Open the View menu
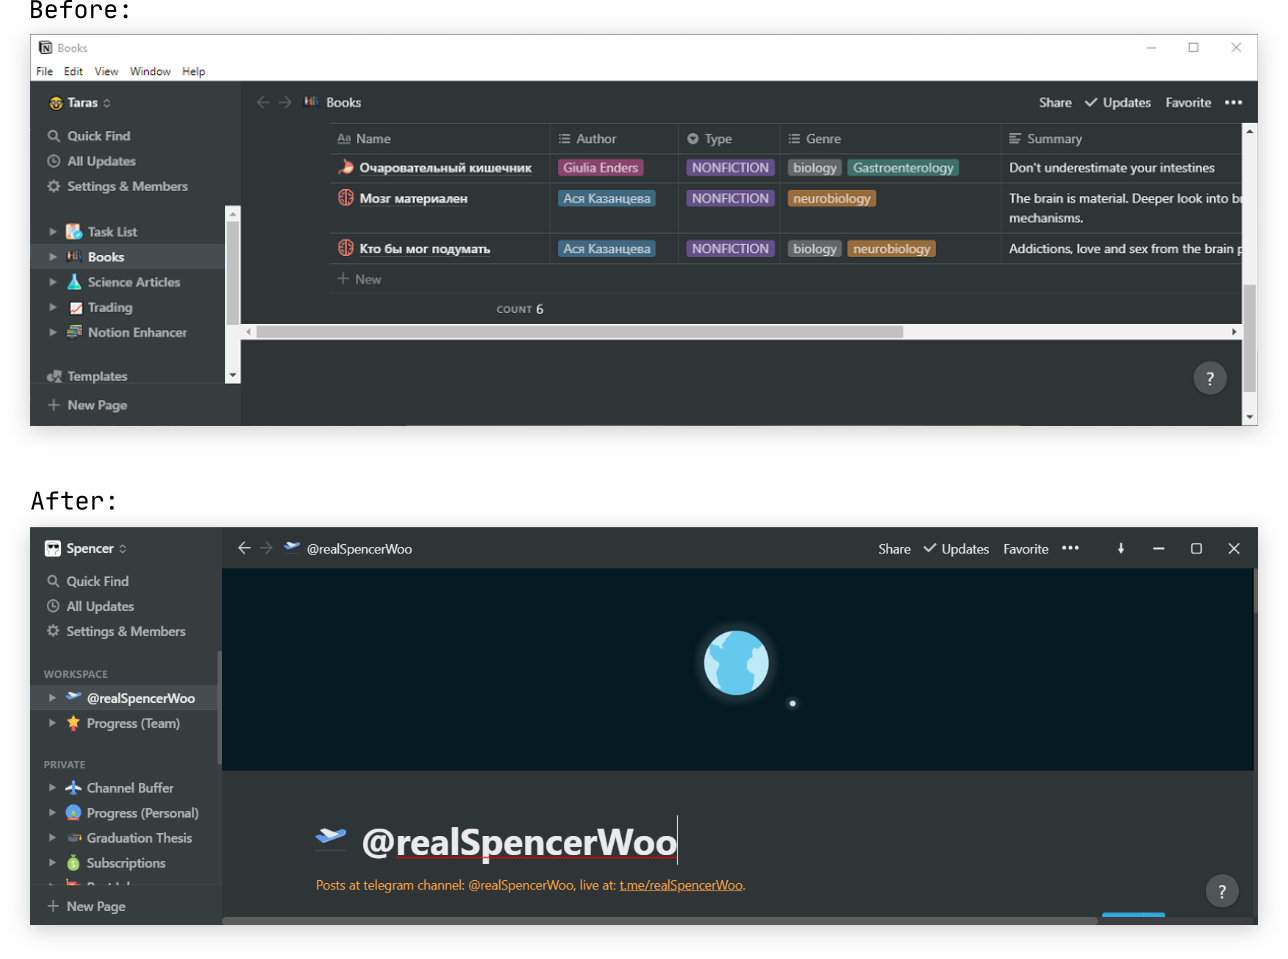Viewport: 1288px width, 959px height. tap(106, 72)
